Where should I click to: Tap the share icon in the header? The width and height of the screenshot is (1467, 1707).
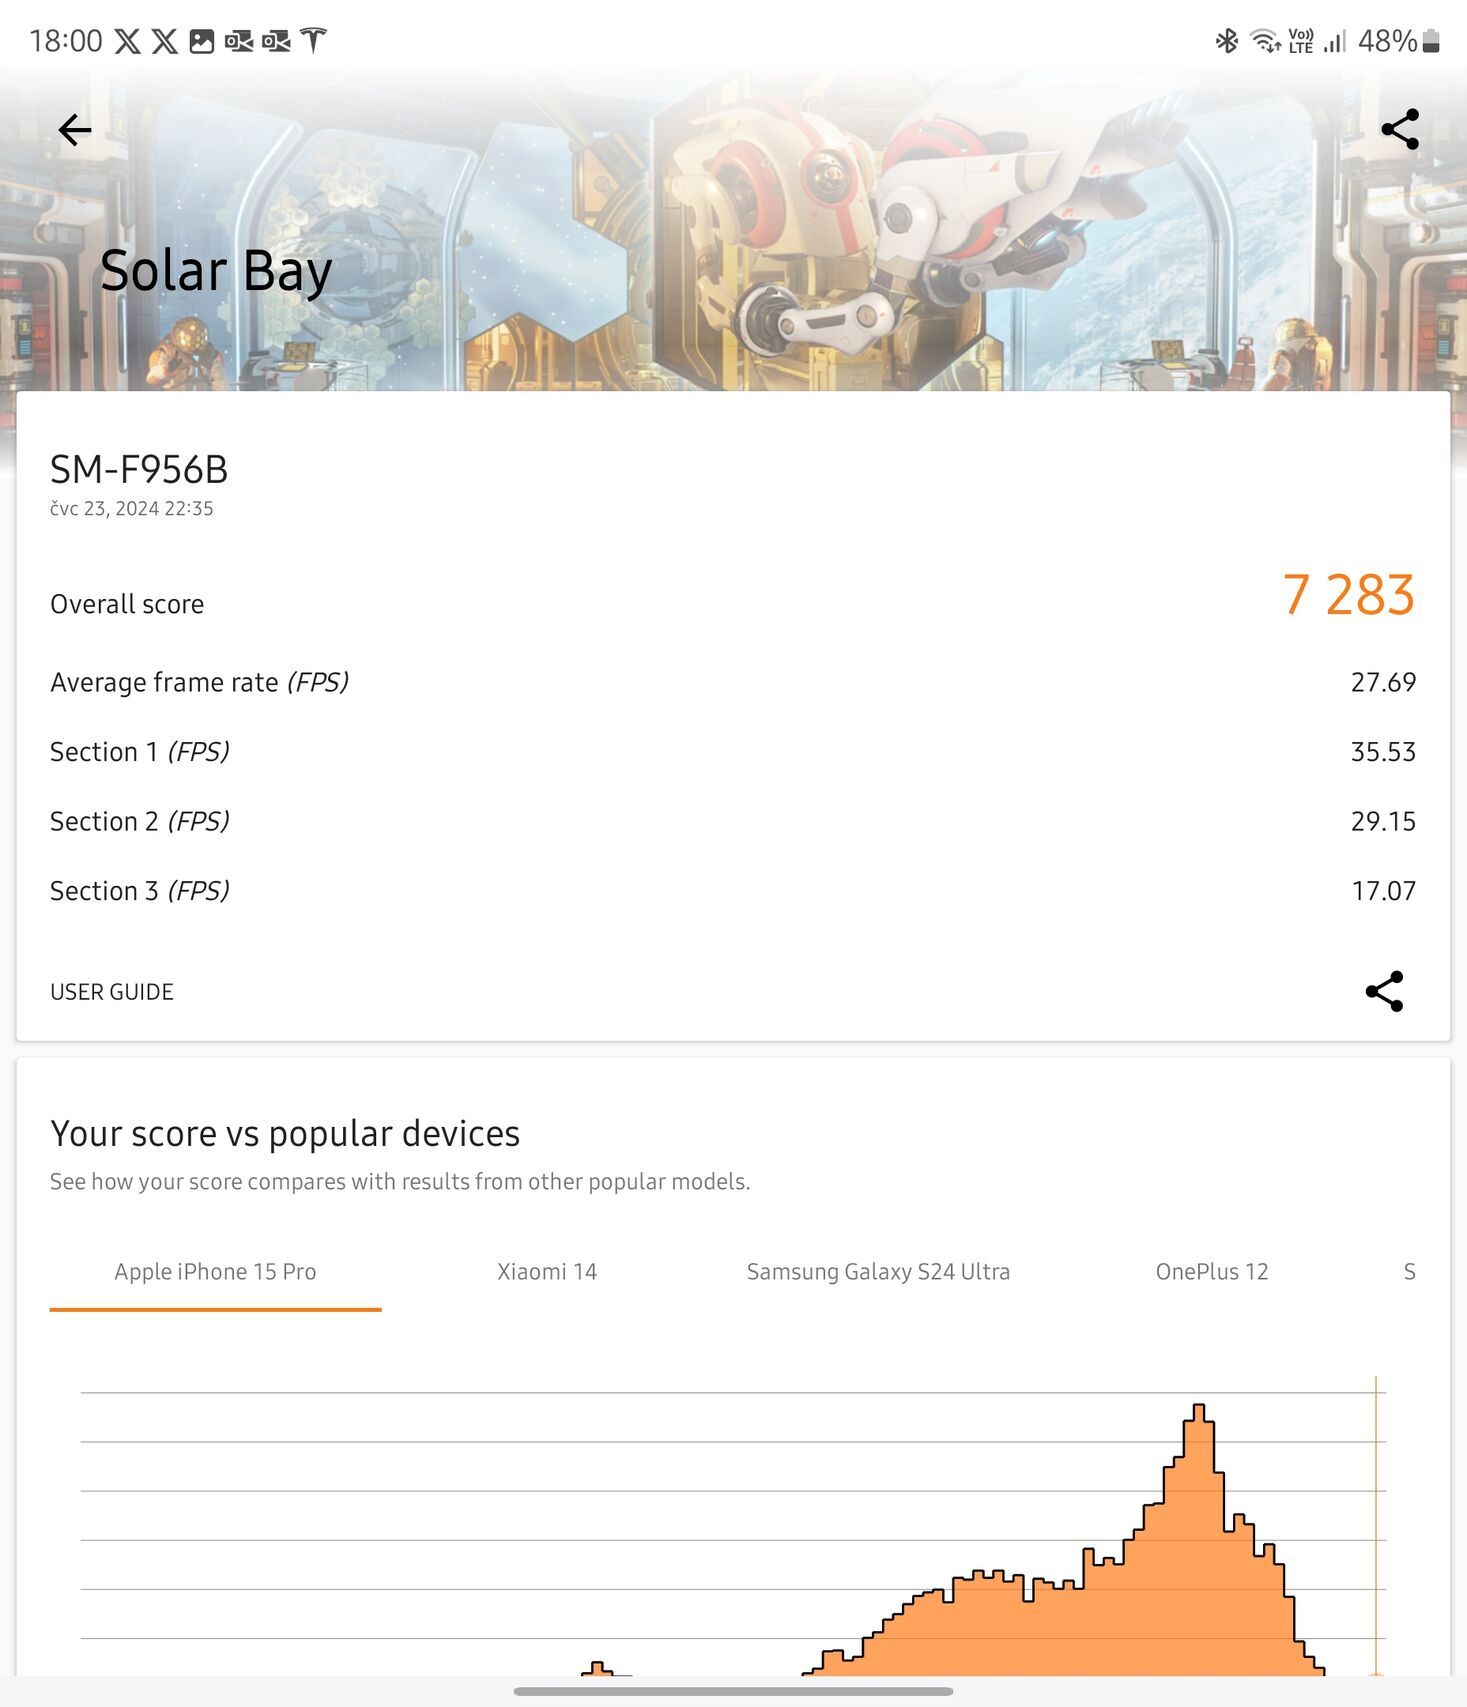coord(1399,130)
